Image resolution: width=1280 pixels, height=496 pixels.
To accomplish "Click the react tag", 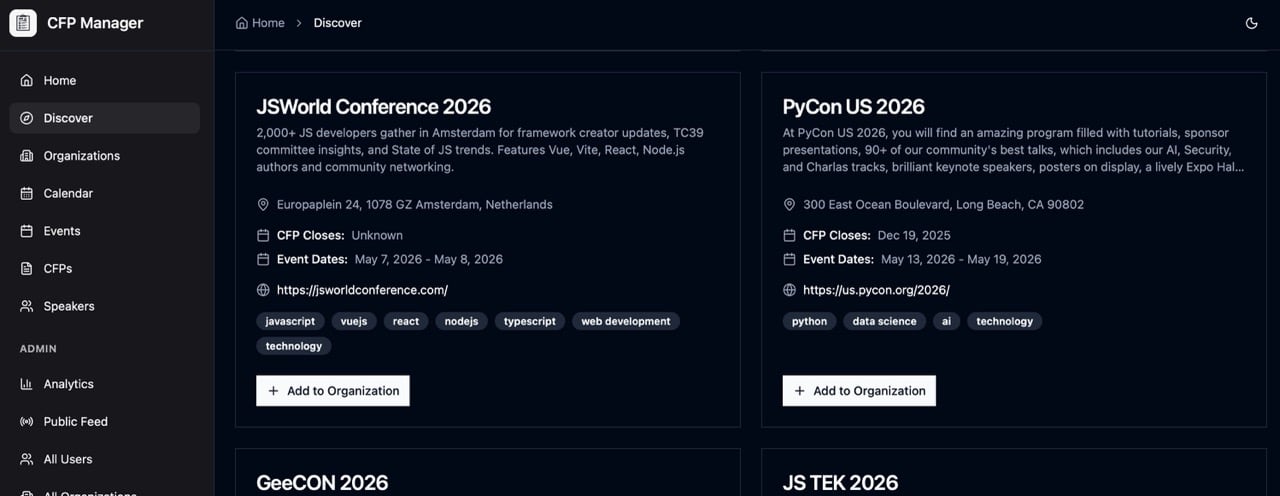I will (x=406, y=321).
